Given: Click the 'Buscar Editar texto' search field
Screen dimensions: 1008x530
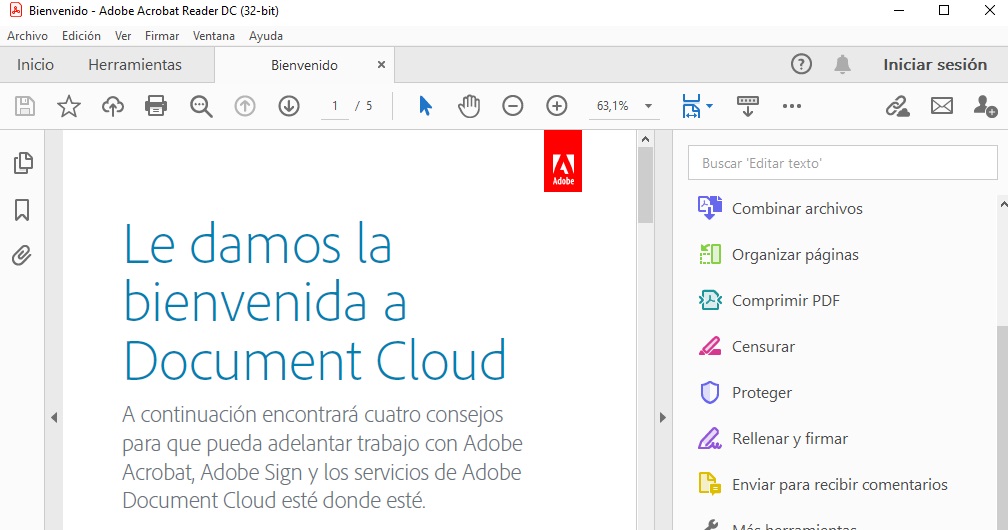Looking at the screenshot, I should (x=842, y=163).
